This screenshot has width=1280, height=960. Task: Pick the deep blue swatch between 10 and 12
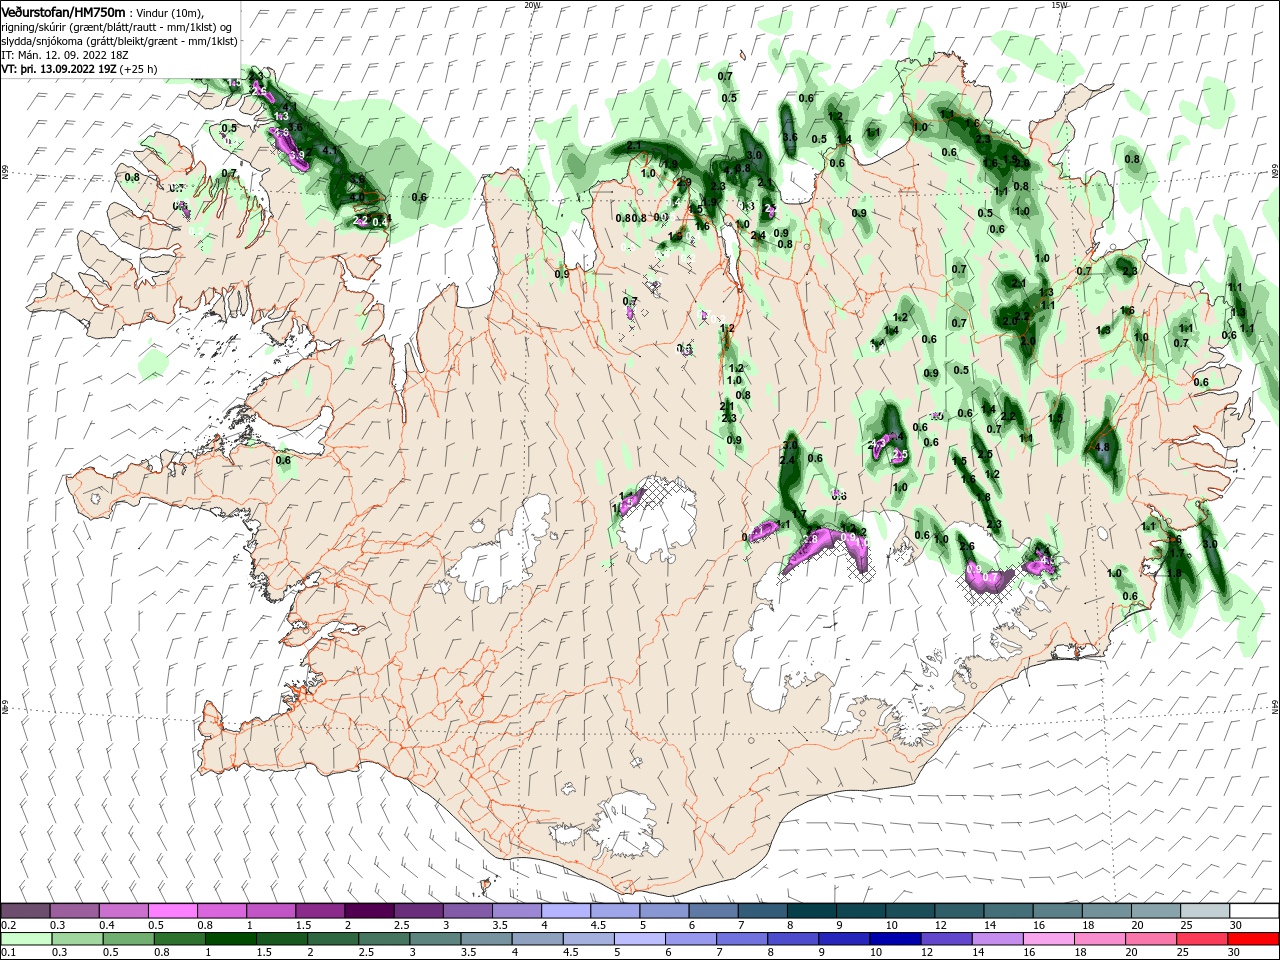[894, 939]
